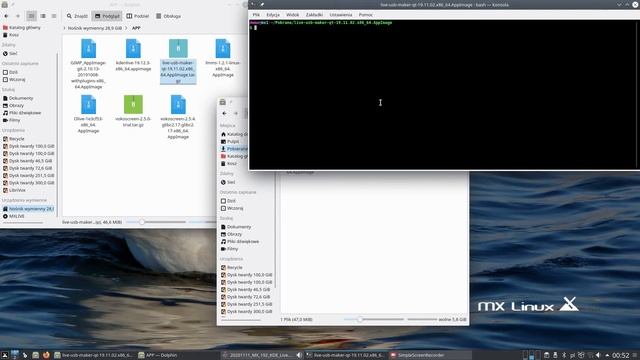Click Nośnik wymienny 28,9 GiB breadcrumb
The image size is (640, 360).
coord(95,28)
